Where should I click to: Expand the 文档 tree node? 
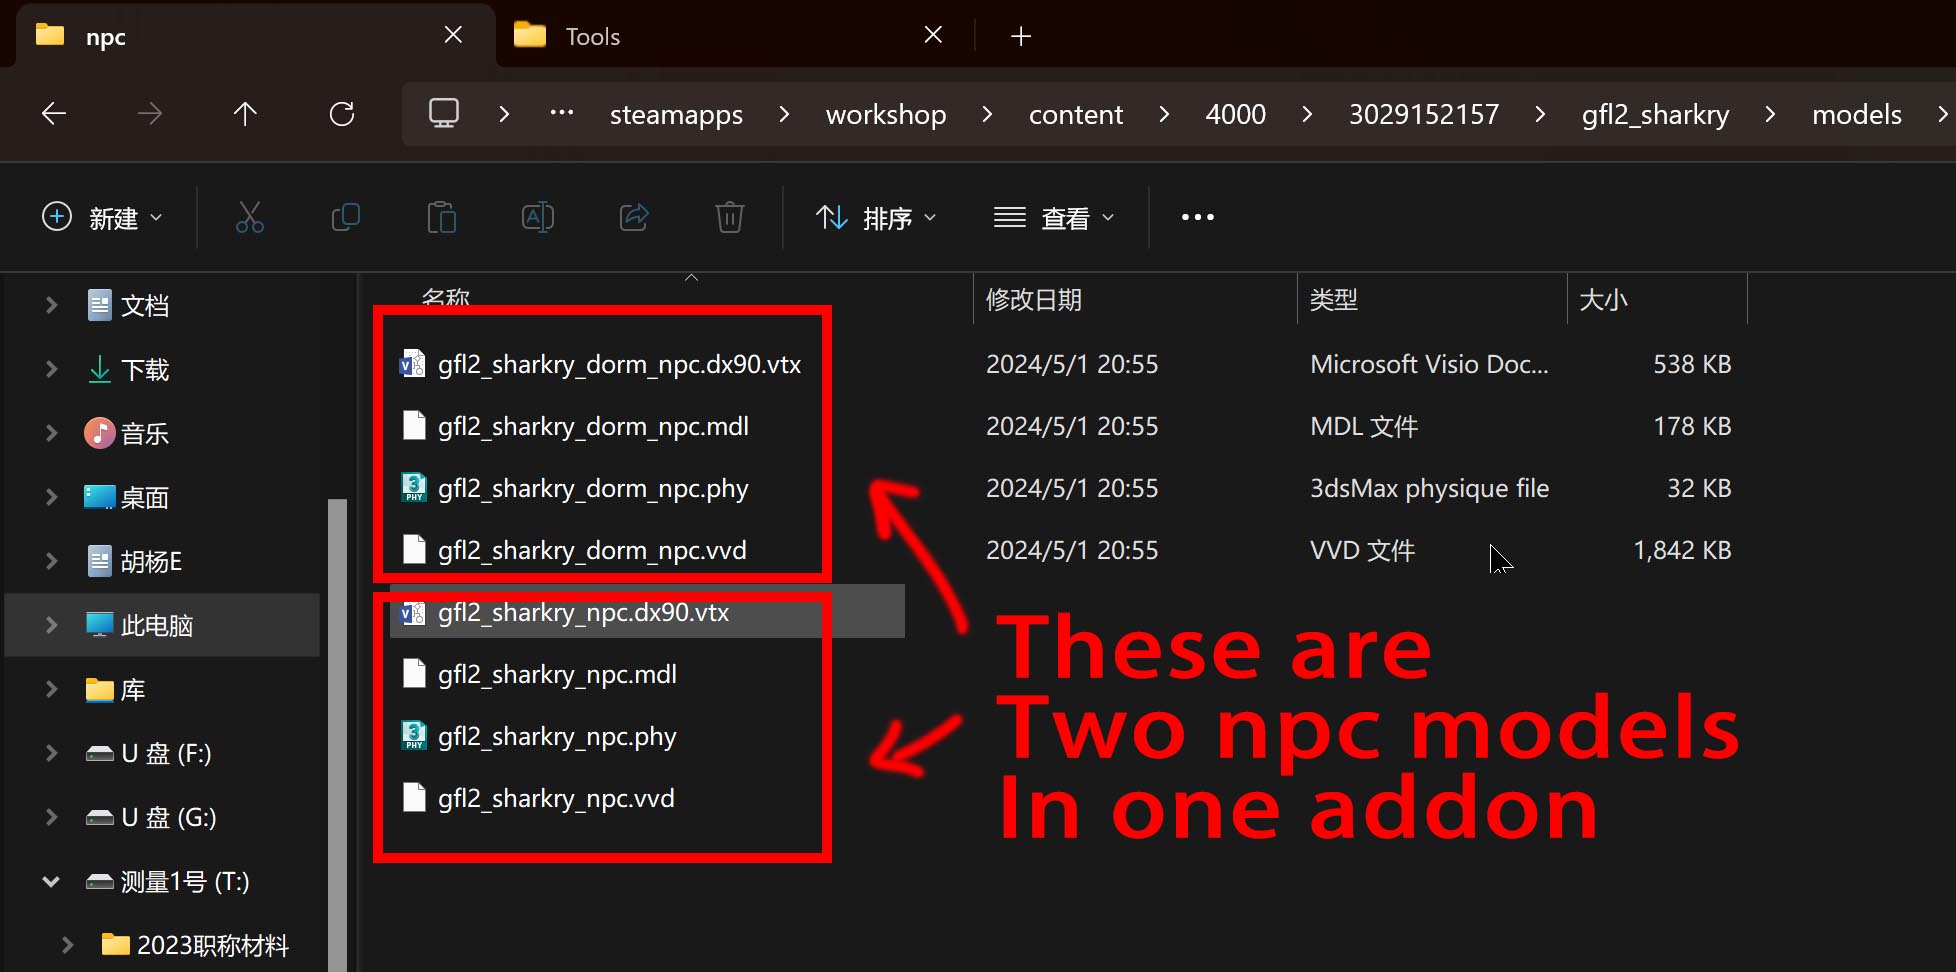51,305
